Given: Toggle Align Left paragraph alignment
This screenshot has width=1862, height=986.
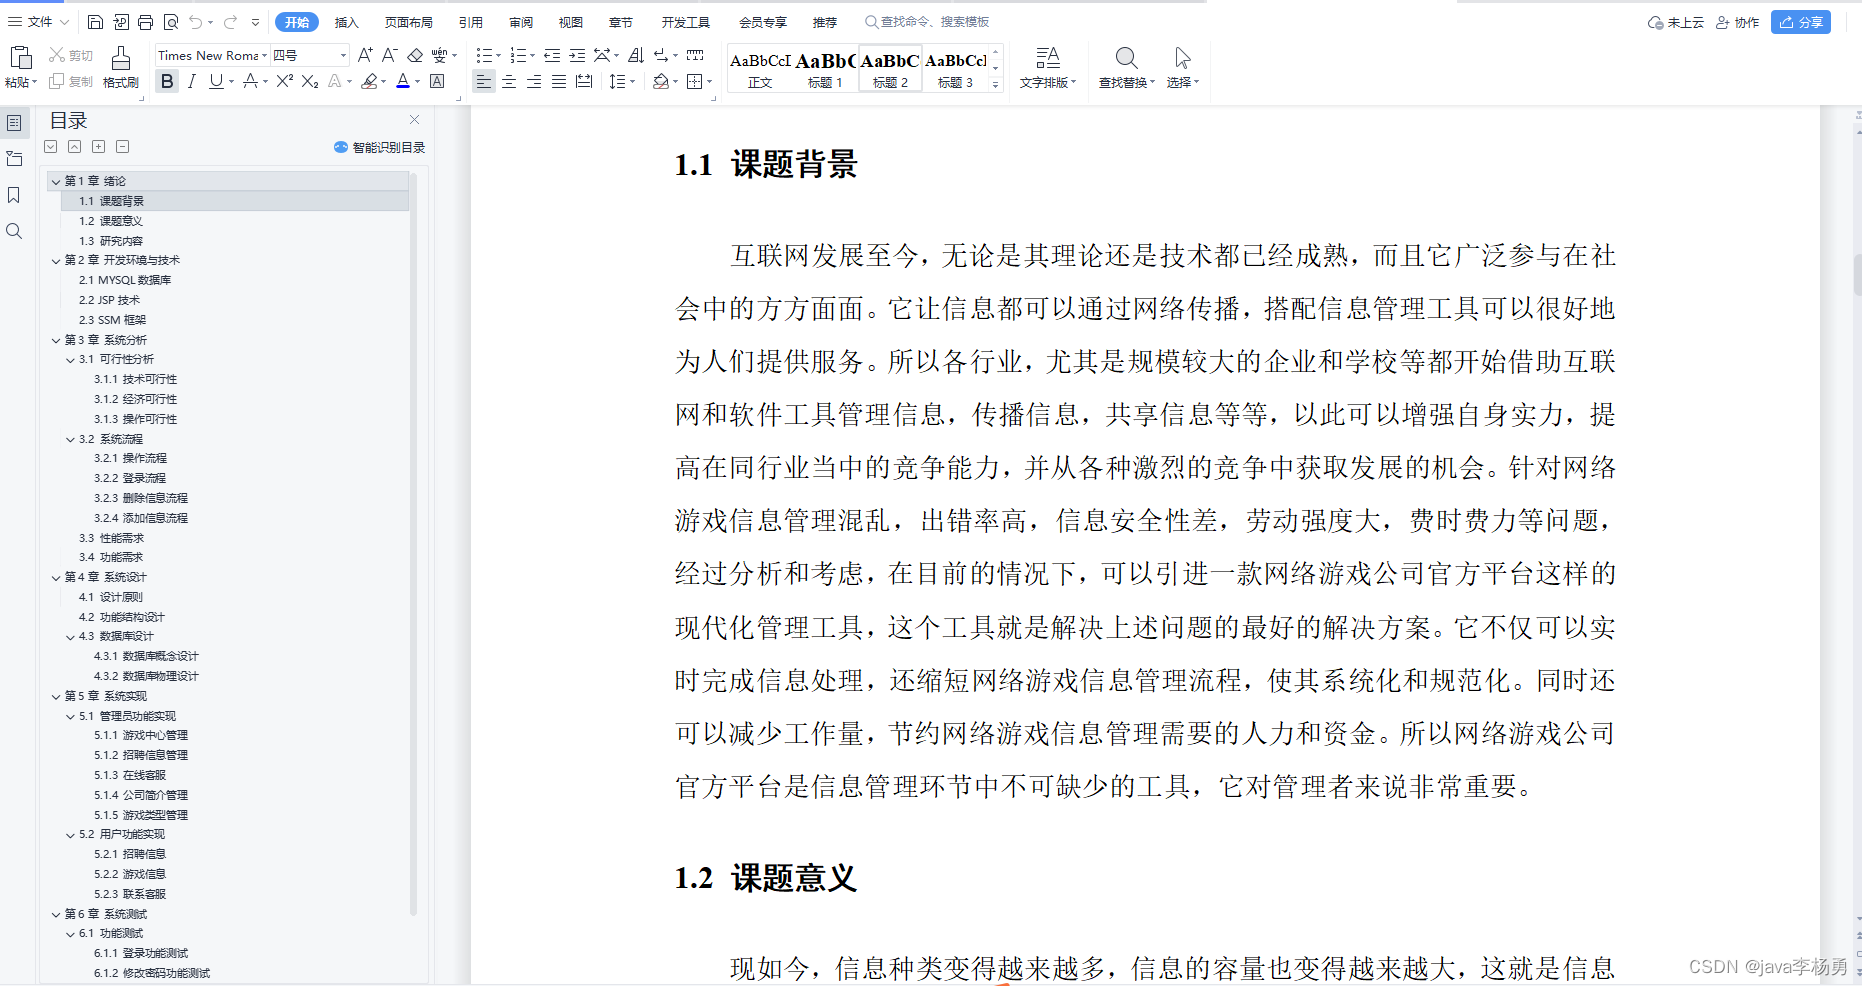Looking at the screenshot, I should pos(484,81).
